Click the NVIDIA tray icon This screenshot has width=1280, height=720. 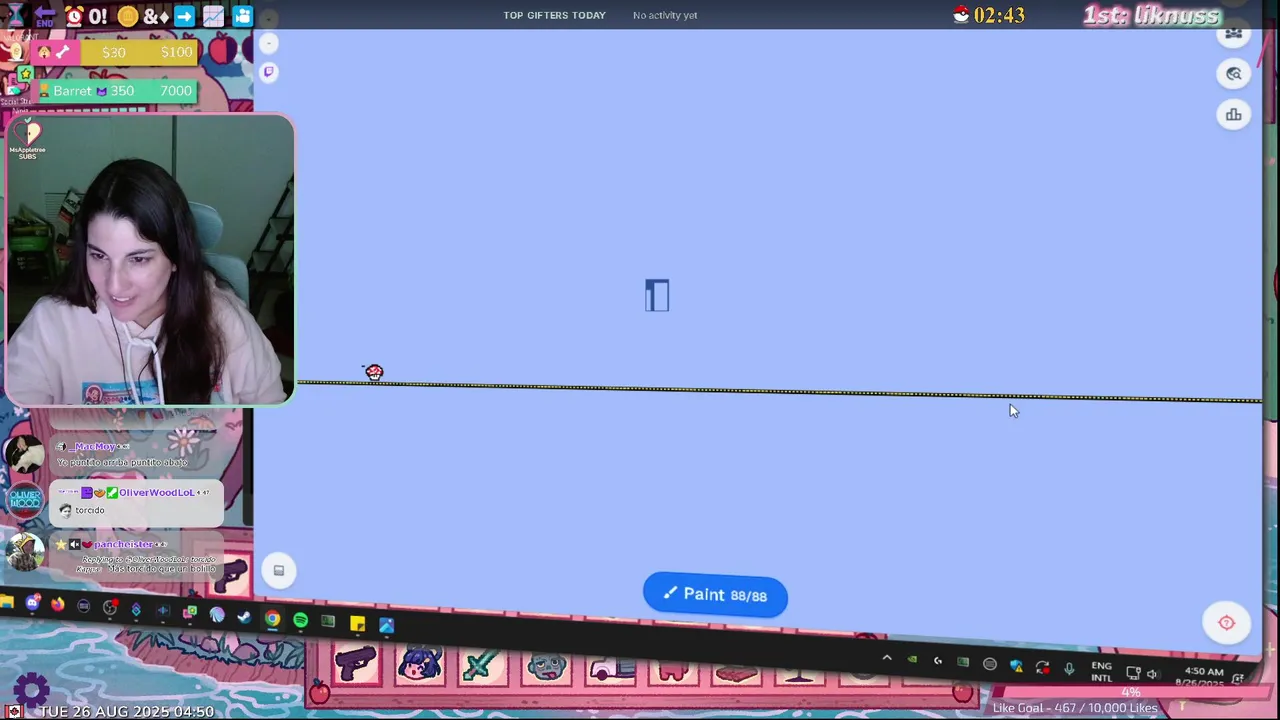[912, 660]
